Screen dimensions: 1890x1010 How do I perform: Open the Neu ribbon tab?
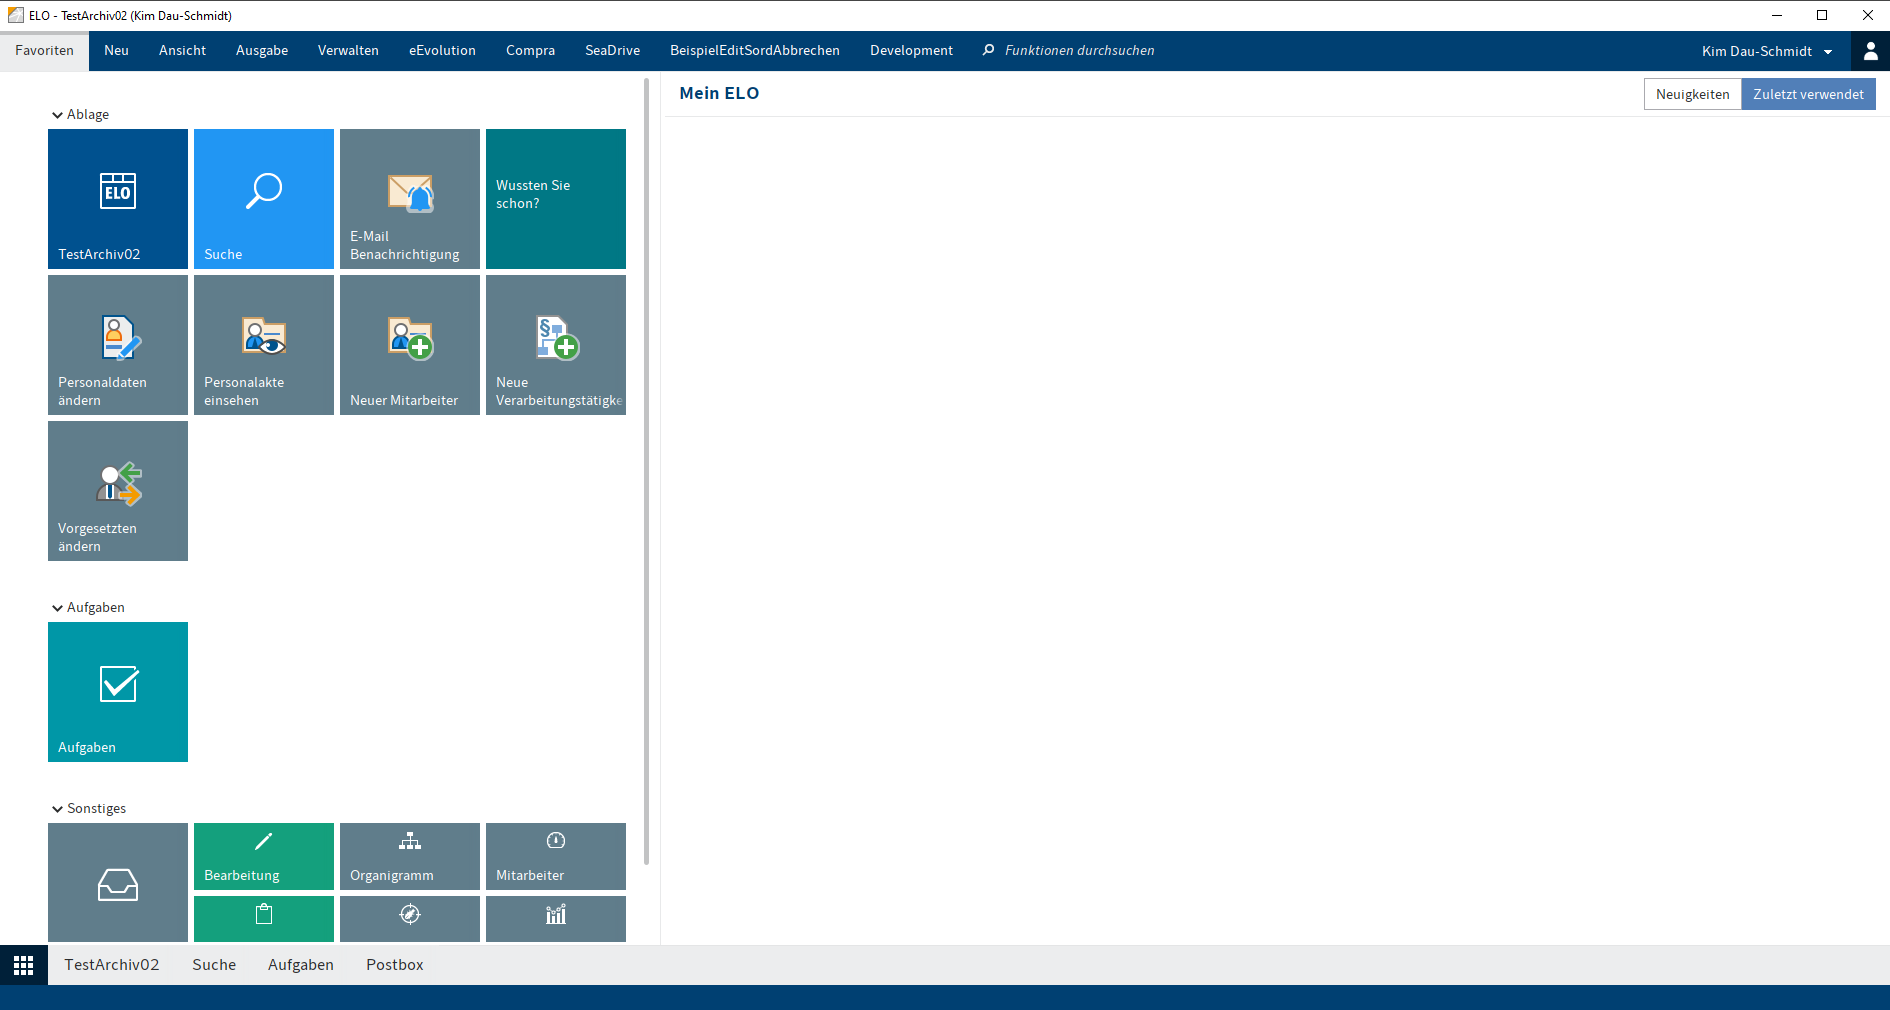tap(116, 51)
